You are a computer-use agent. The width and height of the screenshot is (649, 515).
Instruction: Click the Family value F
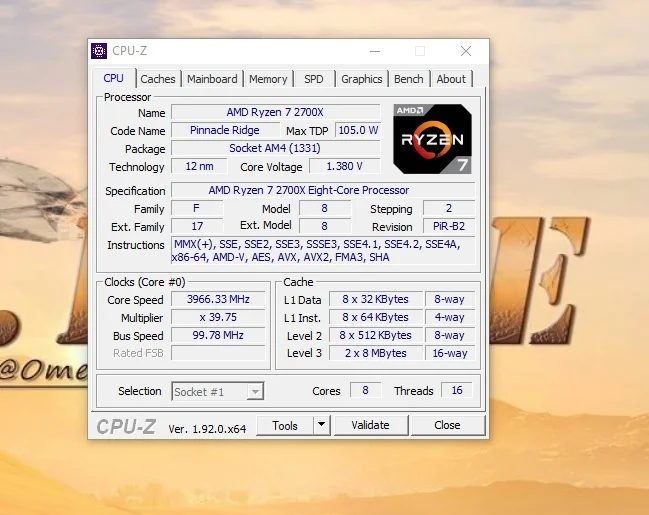point(197,208)
